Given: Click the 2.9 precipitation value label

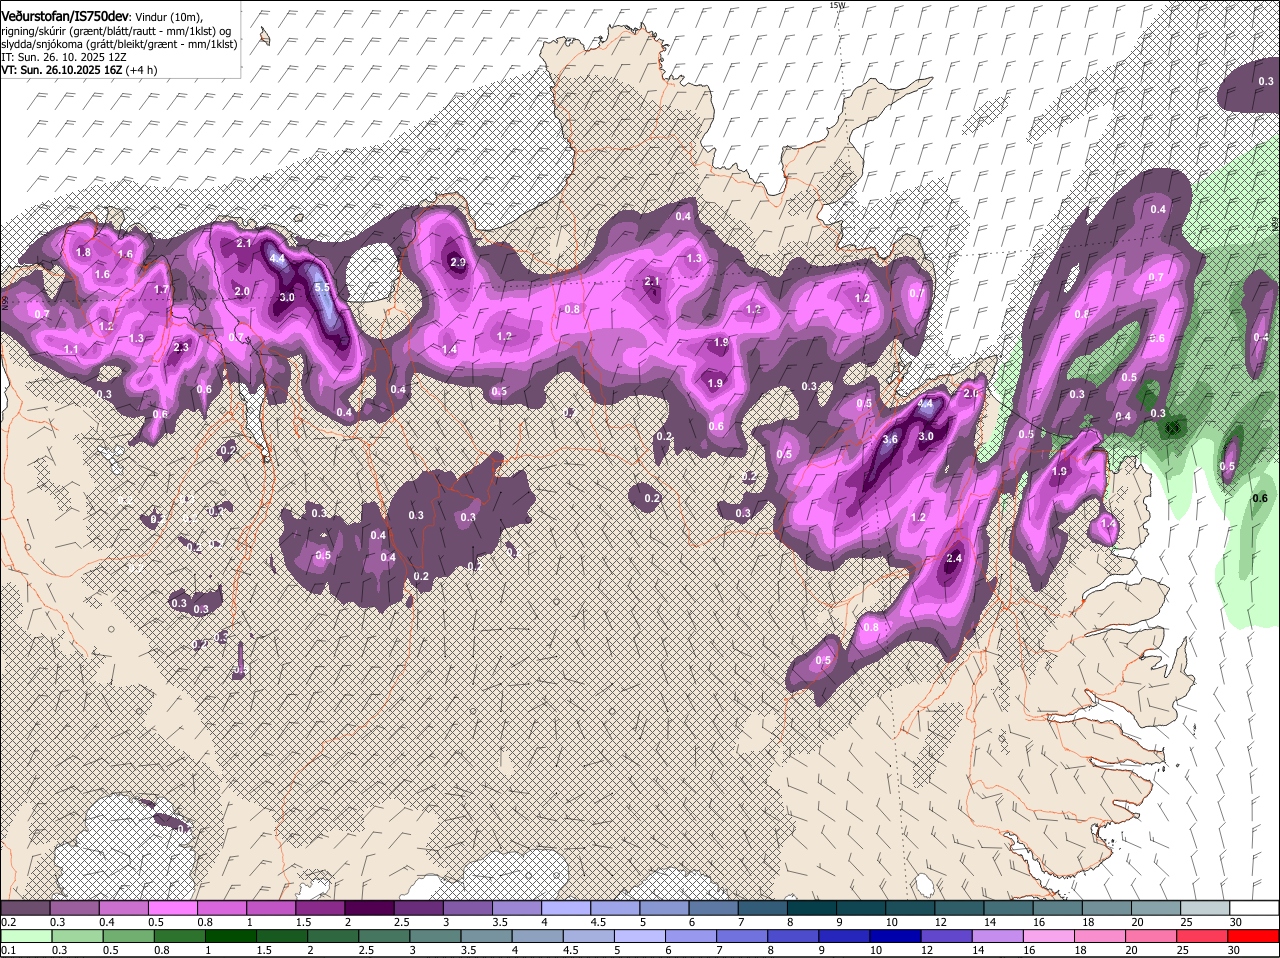Looking at the screenshot, I should point(458,263).
